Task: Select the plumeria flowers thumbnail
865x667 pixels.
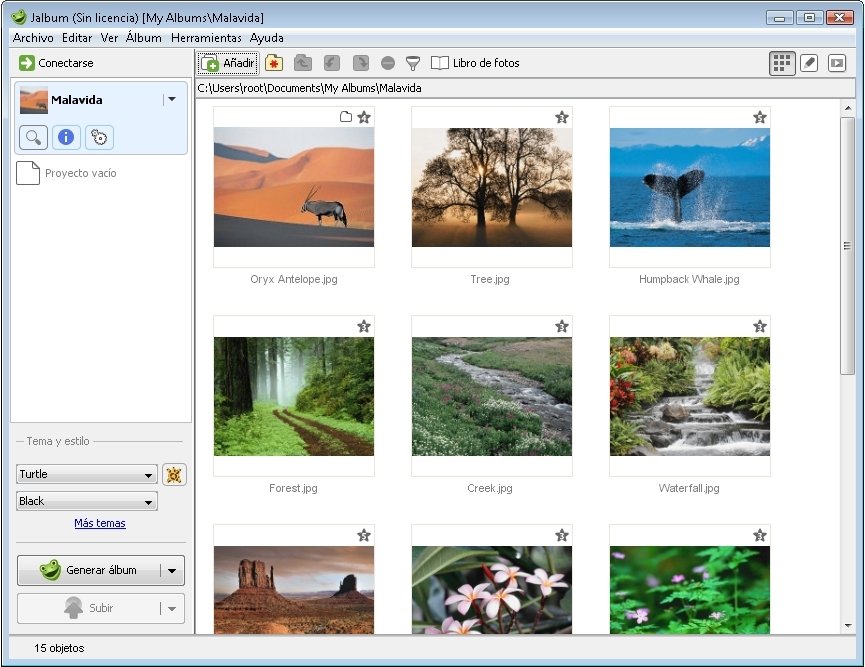Action: 492,590
